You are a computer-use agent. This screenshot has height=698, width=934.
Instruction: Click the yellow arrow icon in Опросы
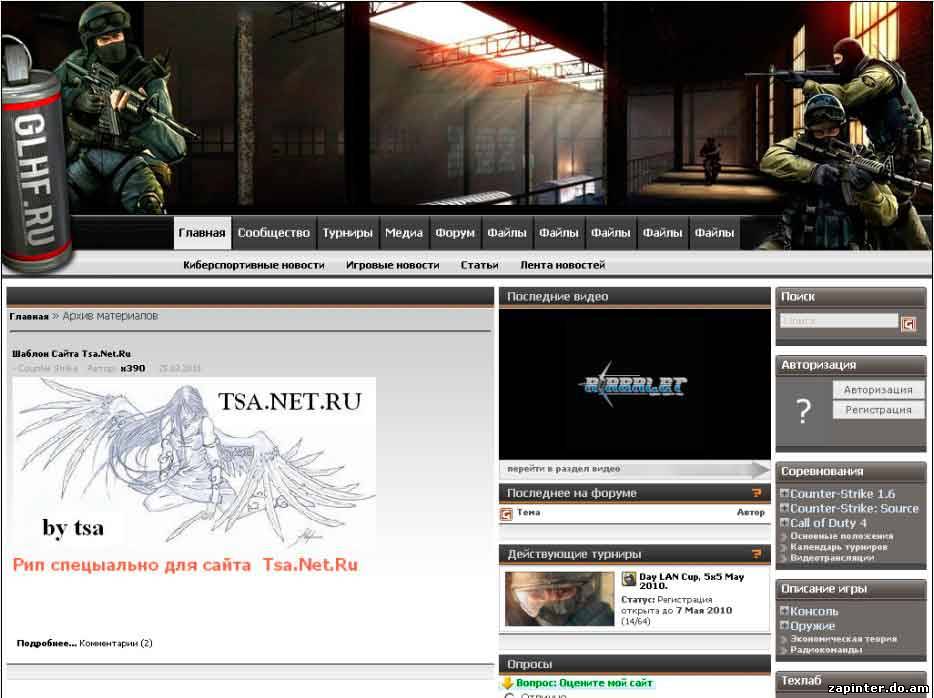[x=508, y=683]
